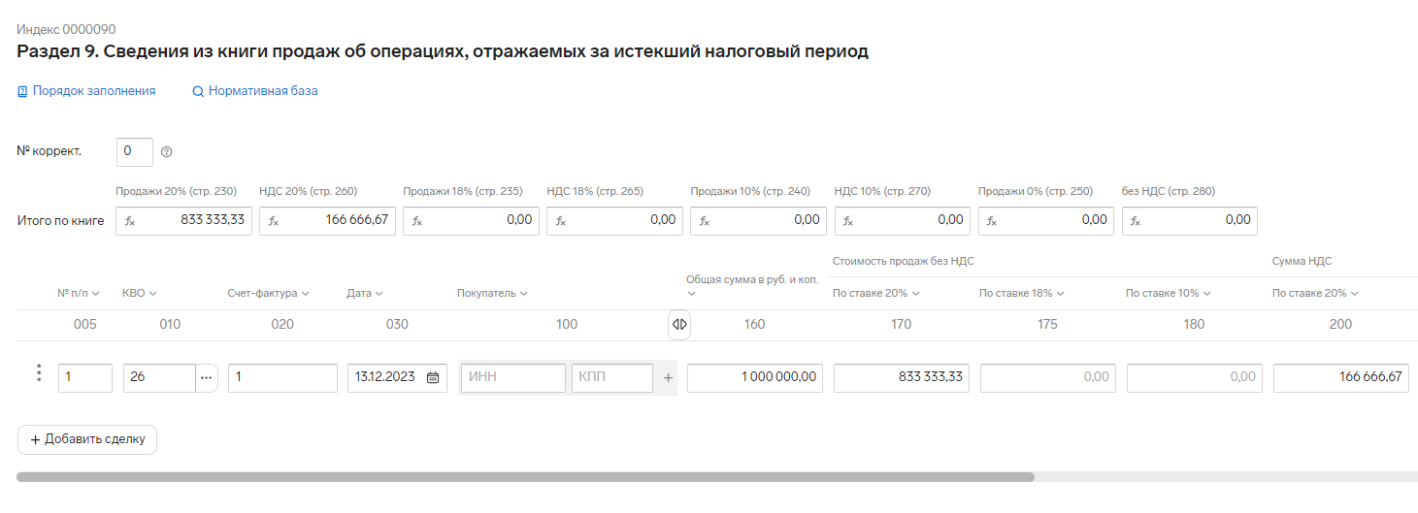Open Порядок заполнения link
This screenshot has width=1418, height=513.
point(87,91)
